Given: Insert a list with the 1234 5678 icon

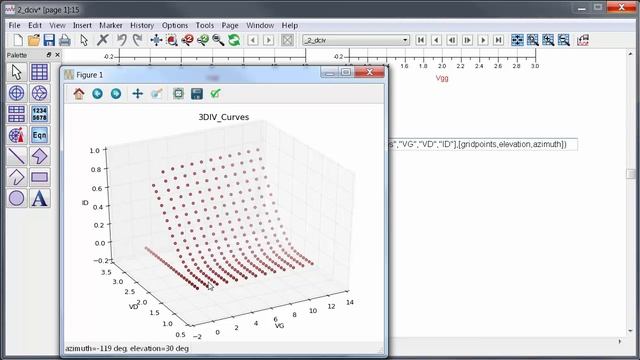Looking at the screenshot, I should click(40, 114).
